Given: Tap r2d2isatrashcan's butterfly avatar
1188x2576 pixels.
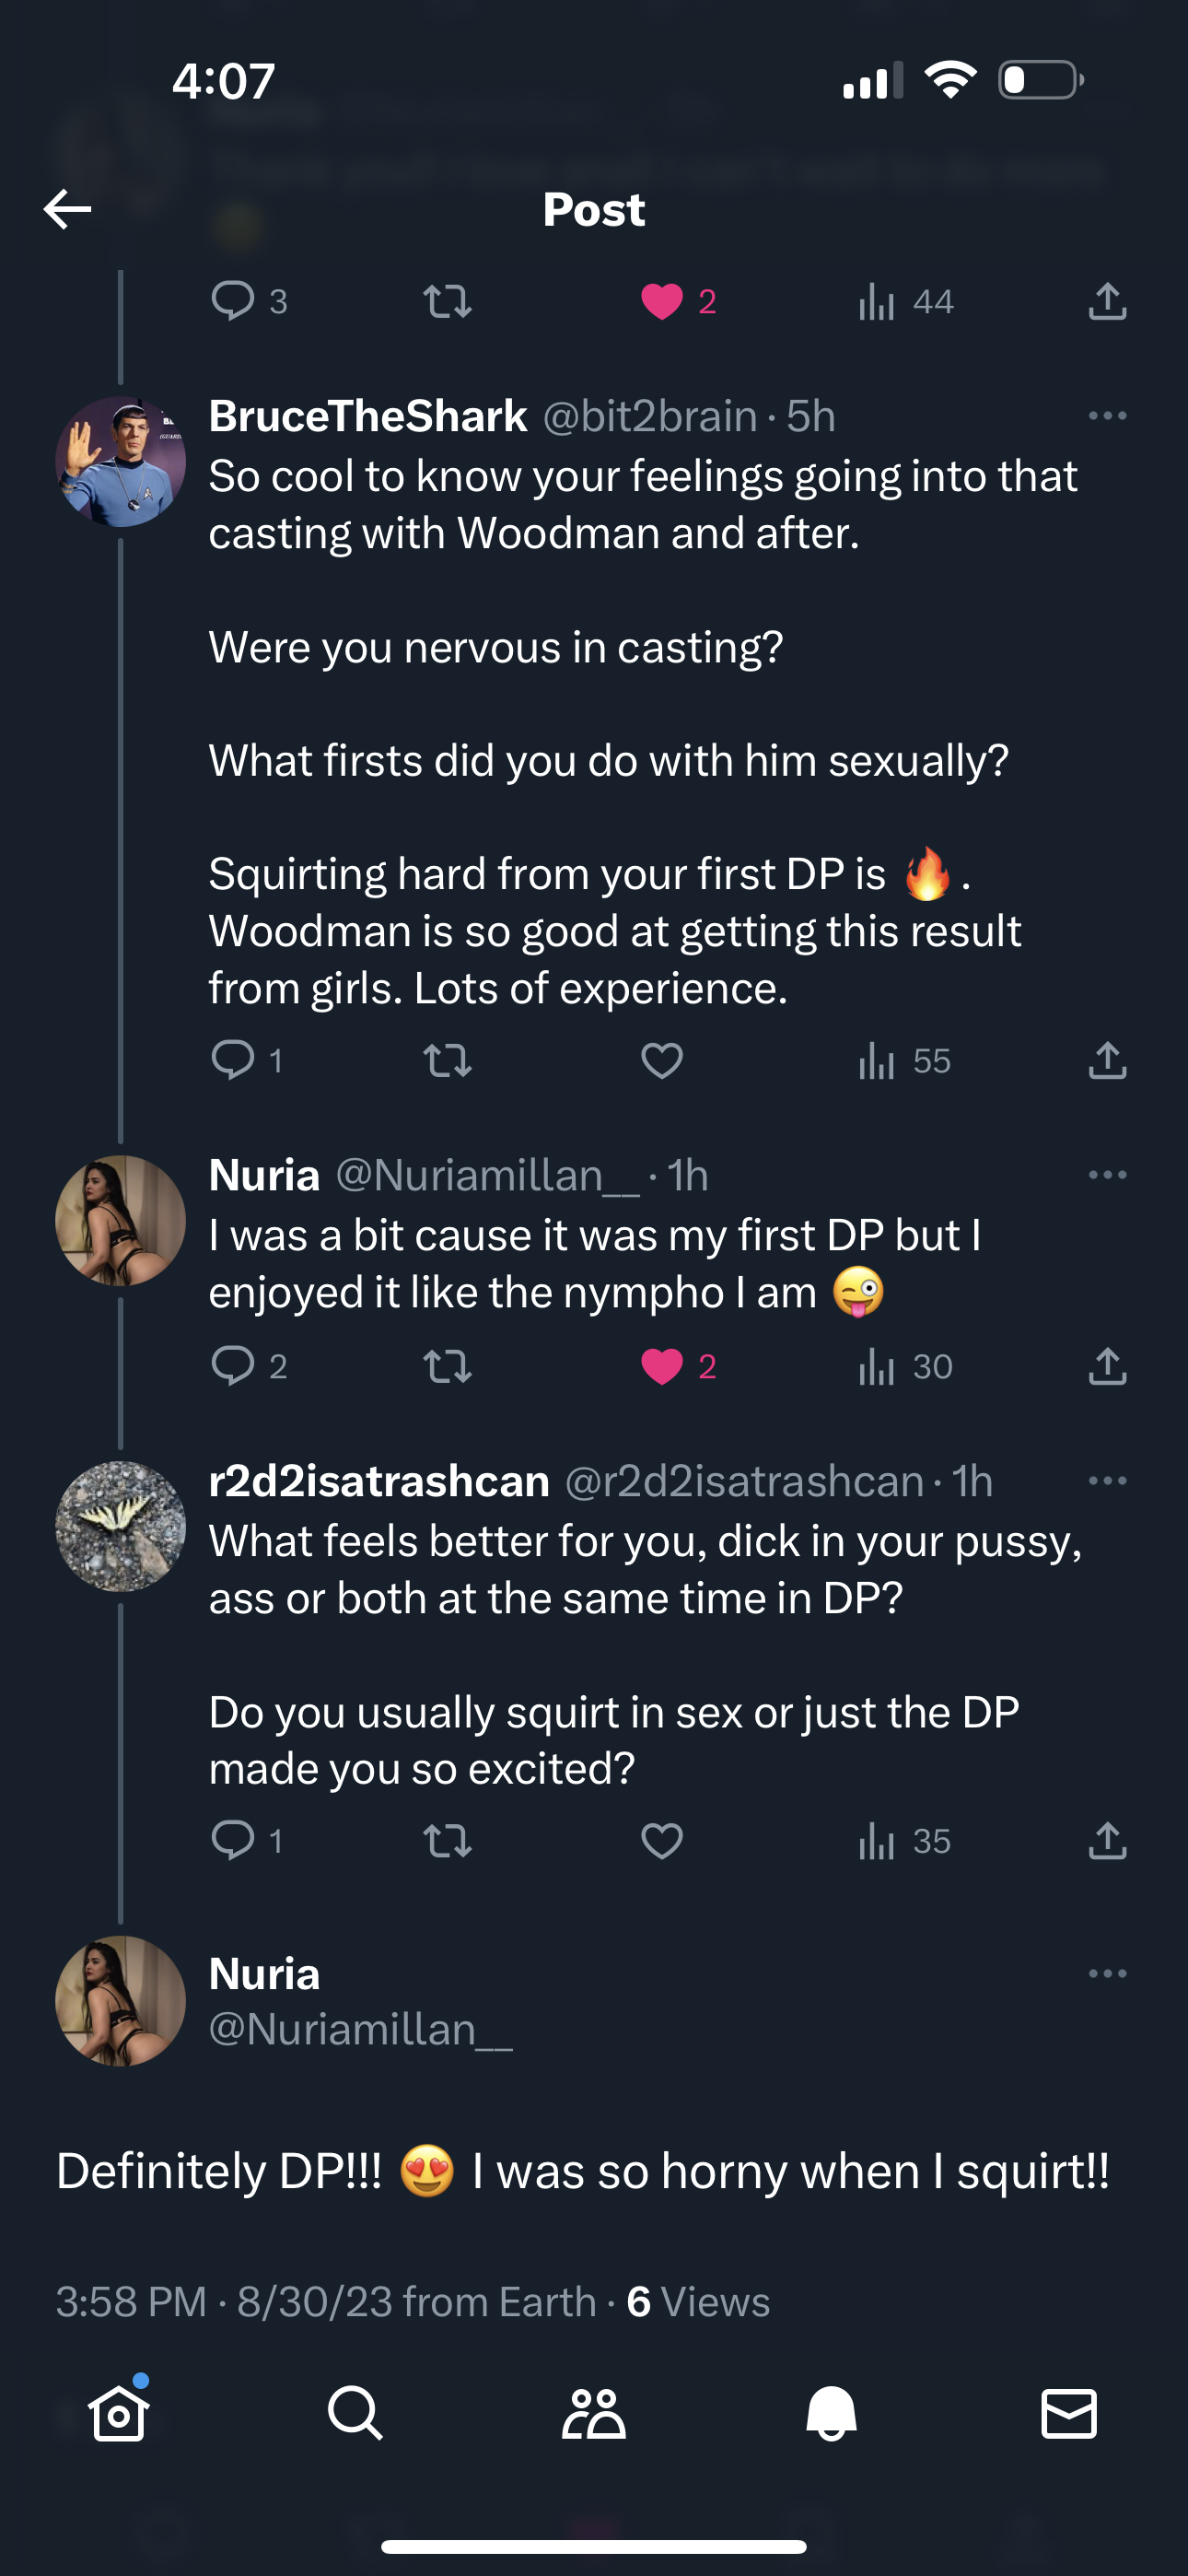Looking at the screenshot, I should tap(120, 1526).
